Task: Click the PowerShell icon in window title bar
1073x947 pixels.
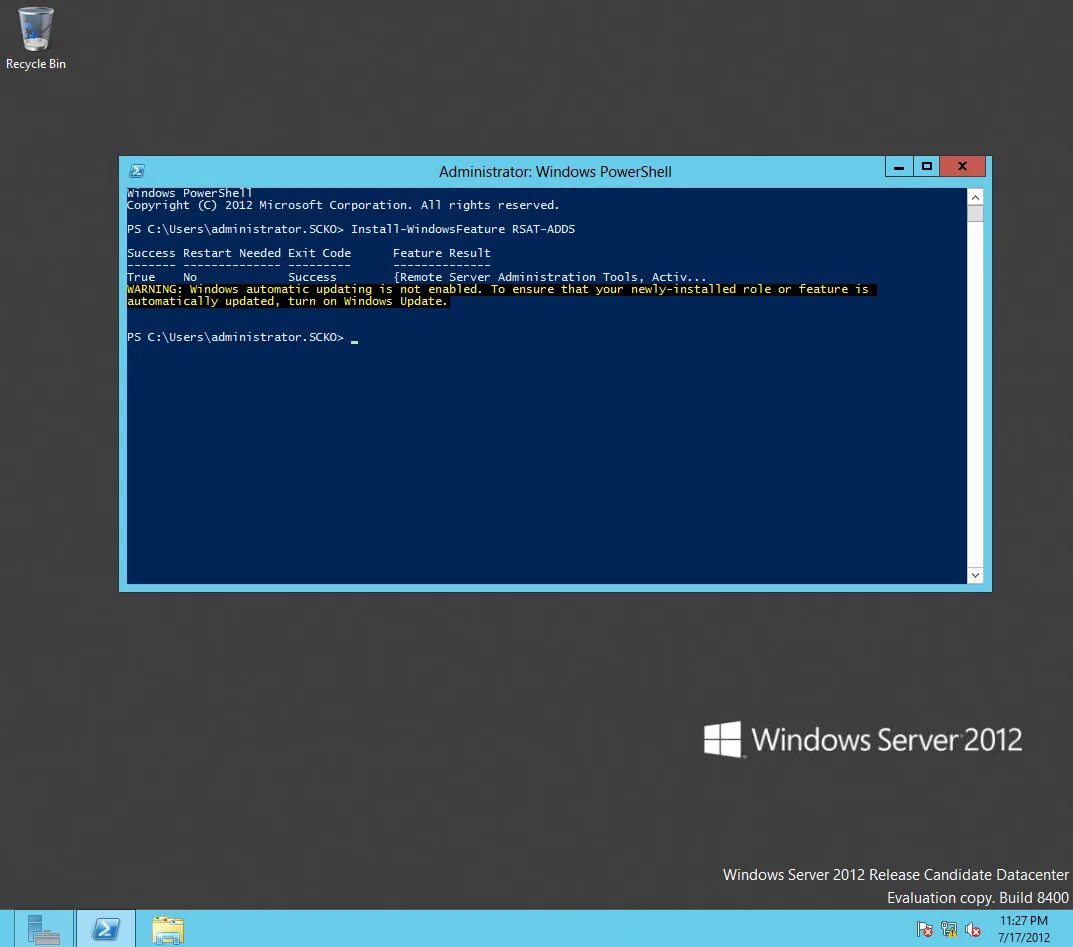Action: pyautogui.click(x=137, y=171)
